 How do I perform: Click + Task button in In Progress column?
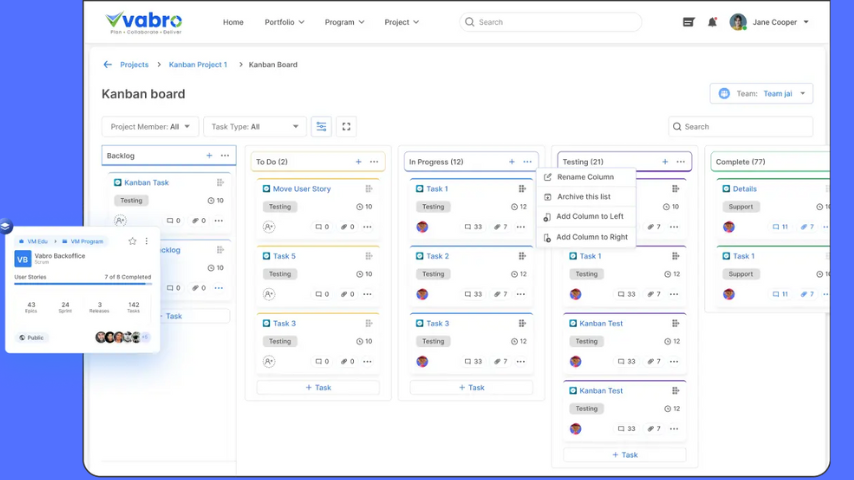pos(471,387)
